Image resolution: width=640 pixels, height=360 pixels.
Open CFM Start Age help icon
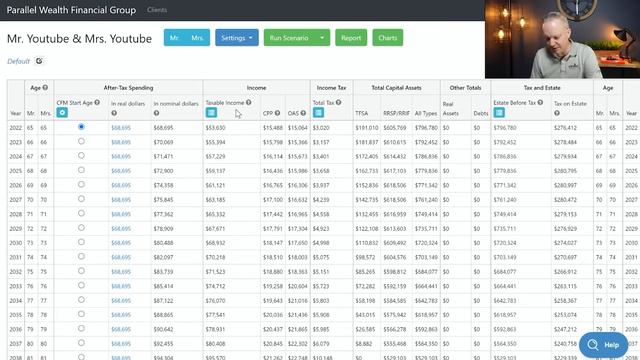point(97,102)
